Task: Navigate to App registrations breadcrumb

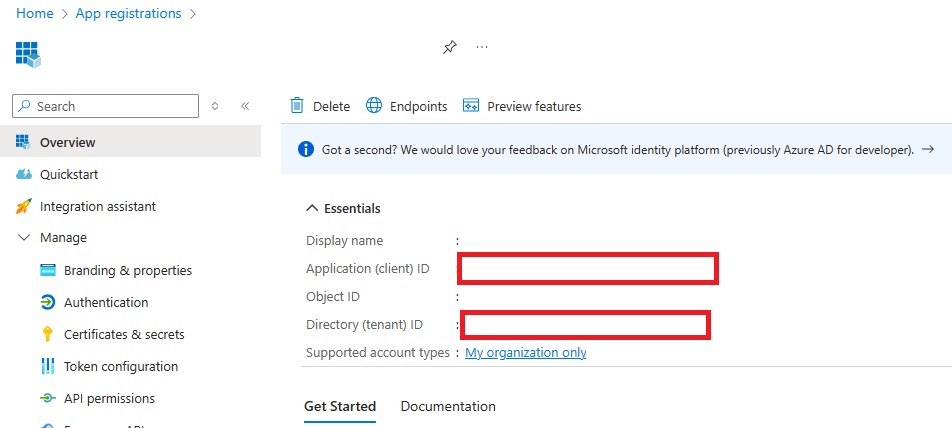Action: click(x=129, y=13)
